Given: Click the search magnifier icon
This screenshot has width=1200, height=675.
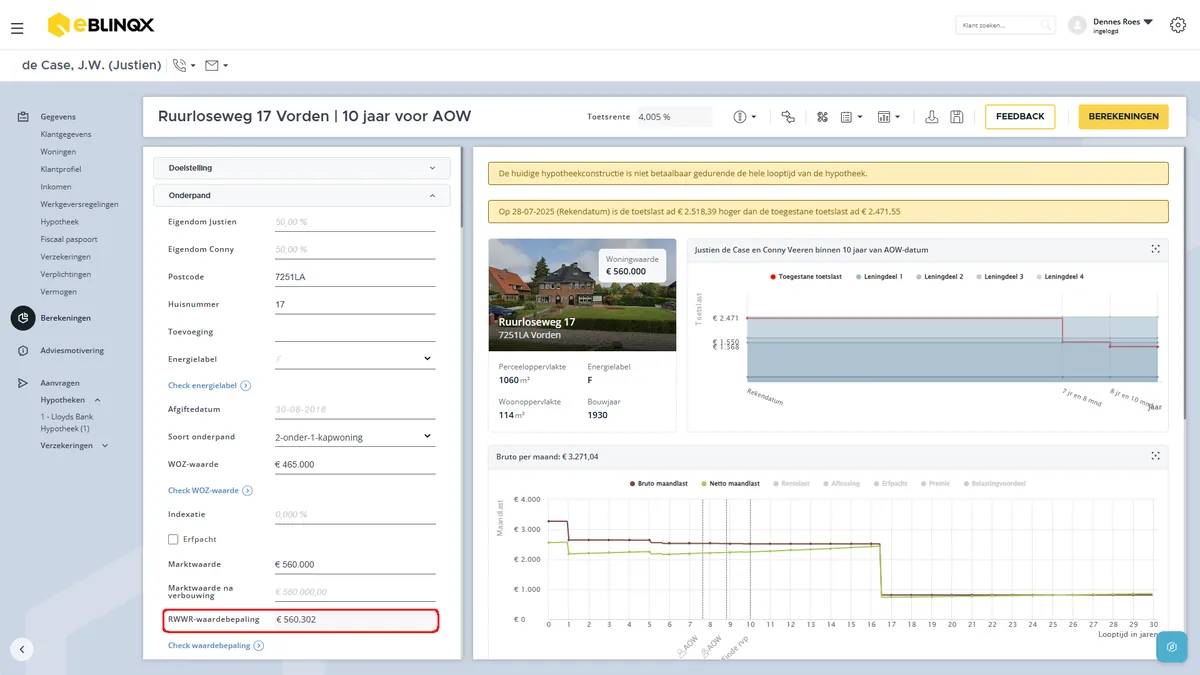Looking at the screenshot, I should 1046,25.
